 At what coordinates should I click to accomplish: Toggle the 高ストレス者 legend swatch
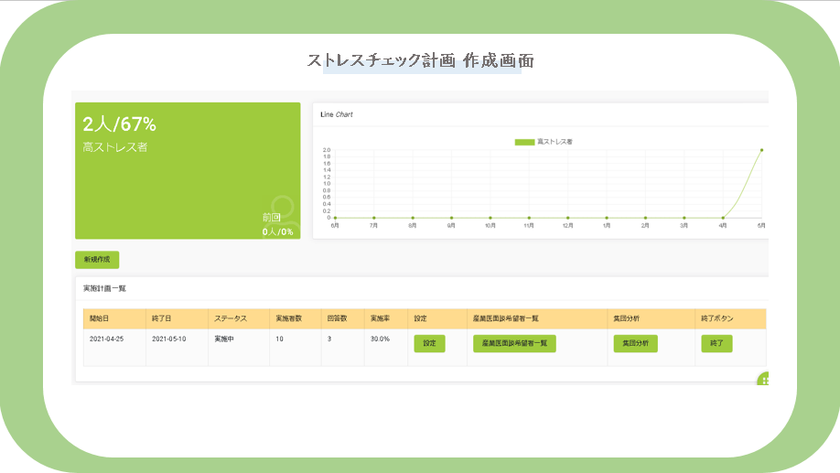click(524, 142)
